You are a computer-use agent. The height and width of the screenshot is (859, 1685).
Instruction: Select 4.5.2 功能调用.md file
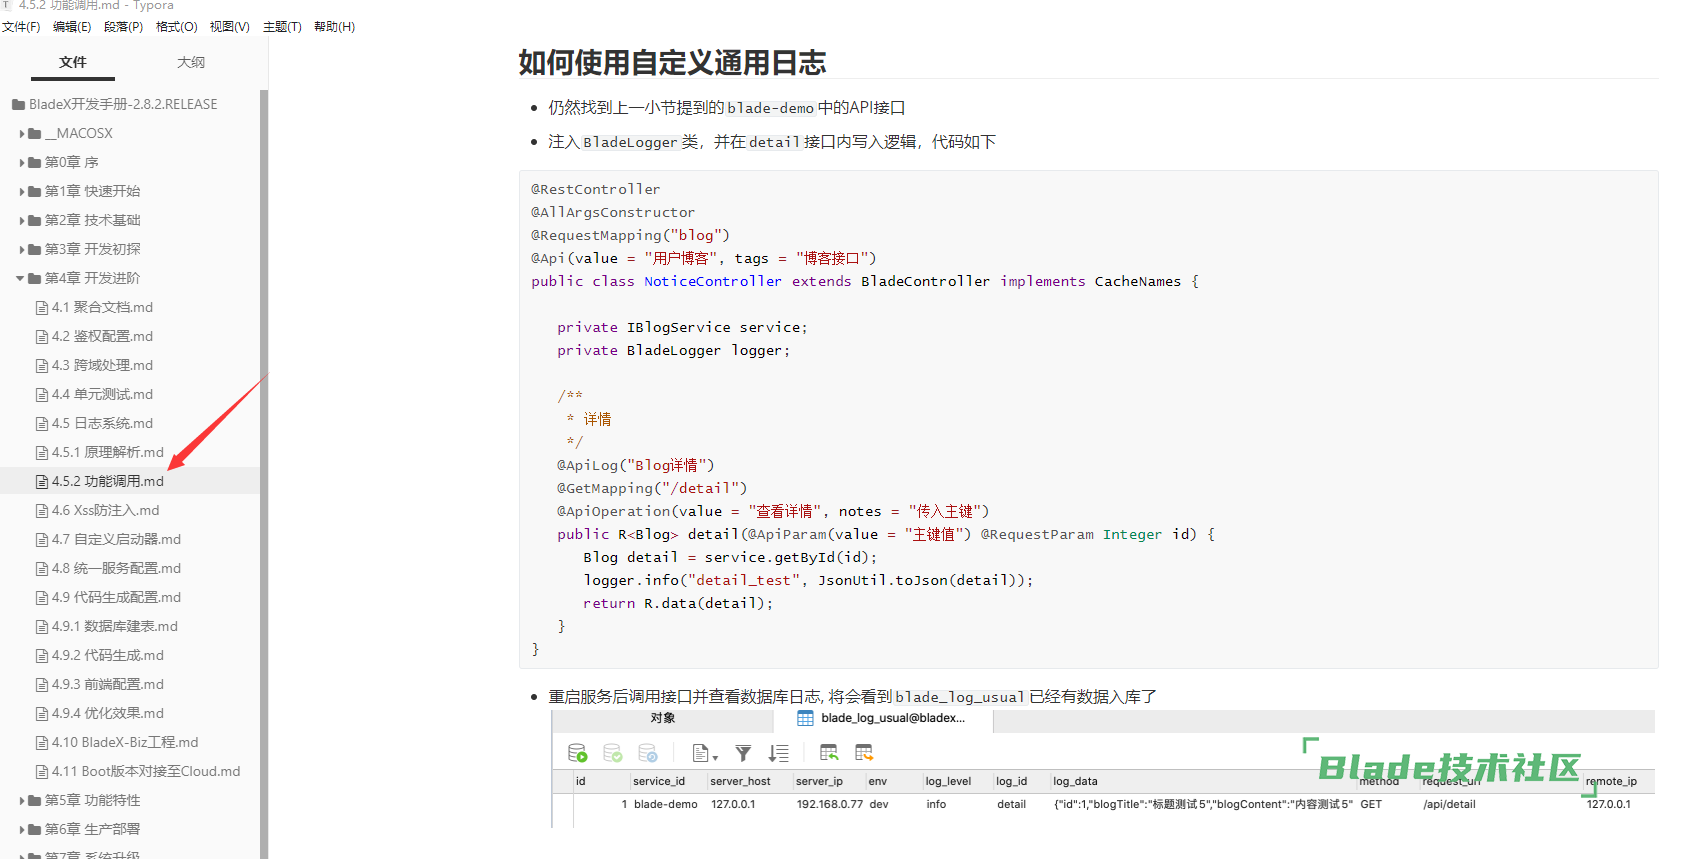click(x=108, y=482)
